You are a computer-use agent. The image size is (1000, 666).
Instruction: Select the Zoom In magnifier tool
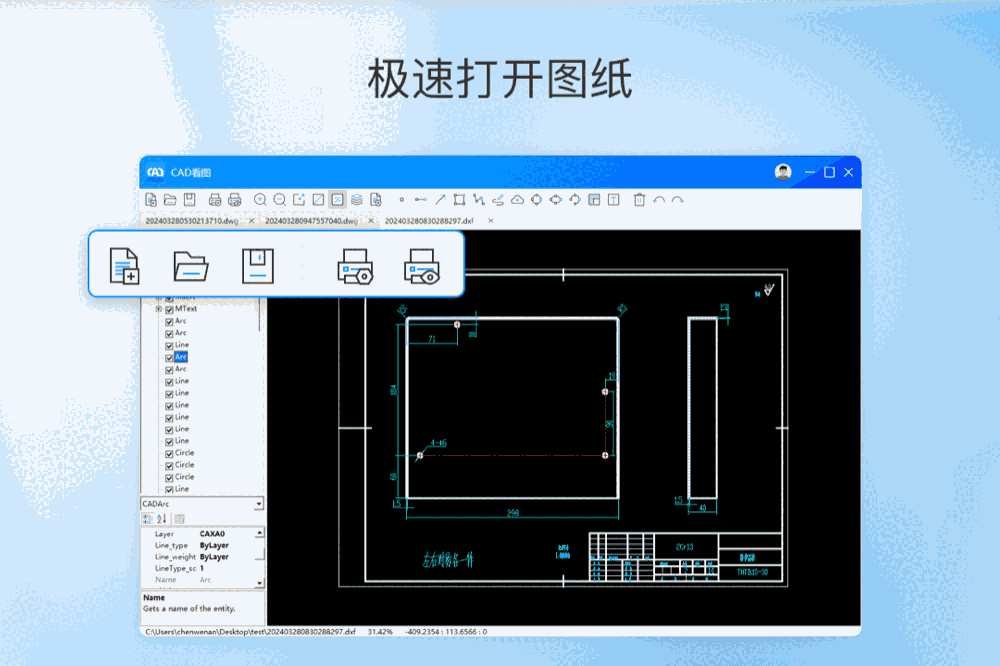coord(260,199)
